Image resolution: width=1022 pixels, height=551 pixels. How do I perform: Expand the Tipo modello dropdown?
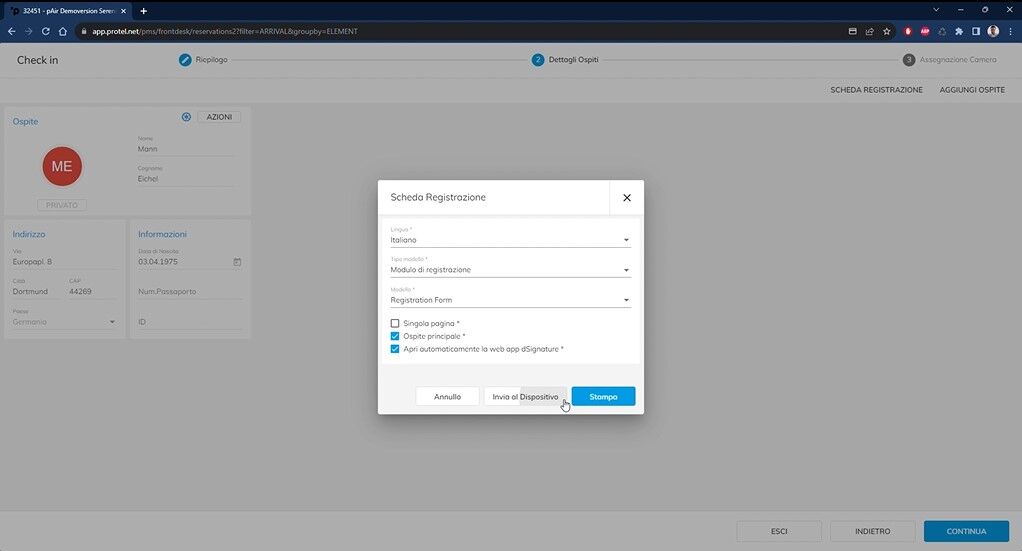510,270
